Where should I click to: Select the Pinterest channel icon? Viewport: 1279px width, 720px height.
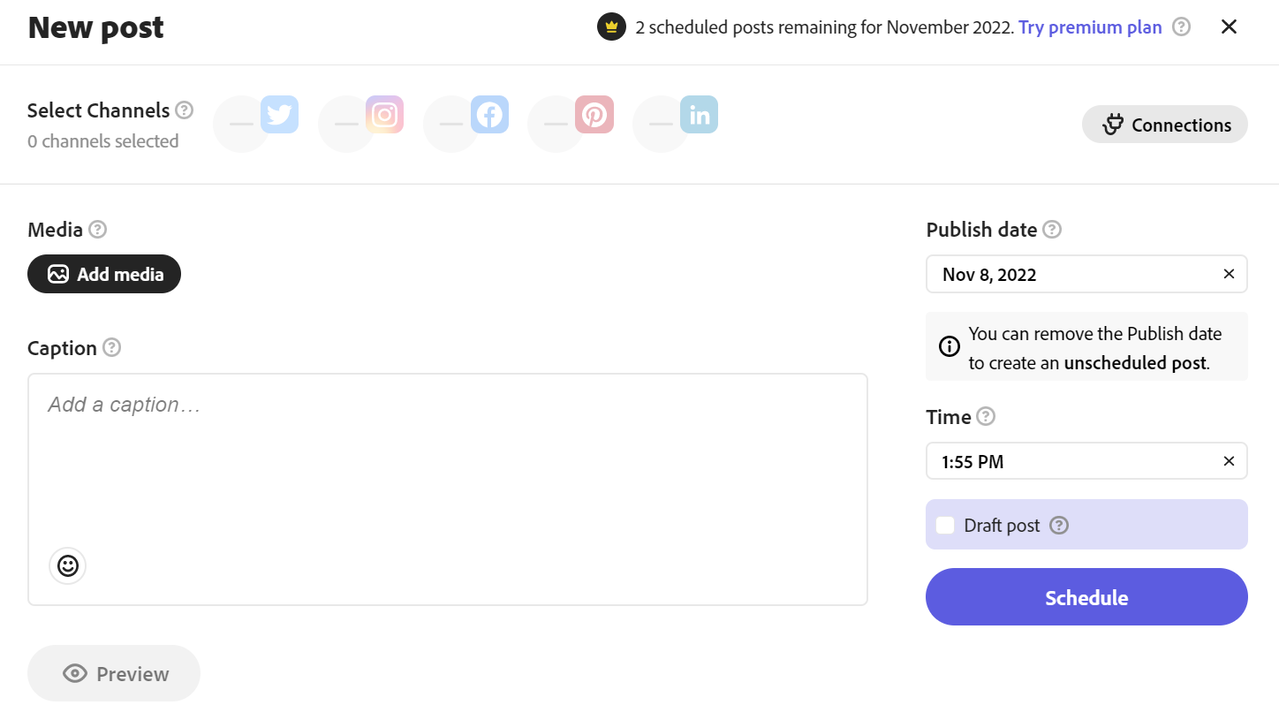tap(594, 115)
